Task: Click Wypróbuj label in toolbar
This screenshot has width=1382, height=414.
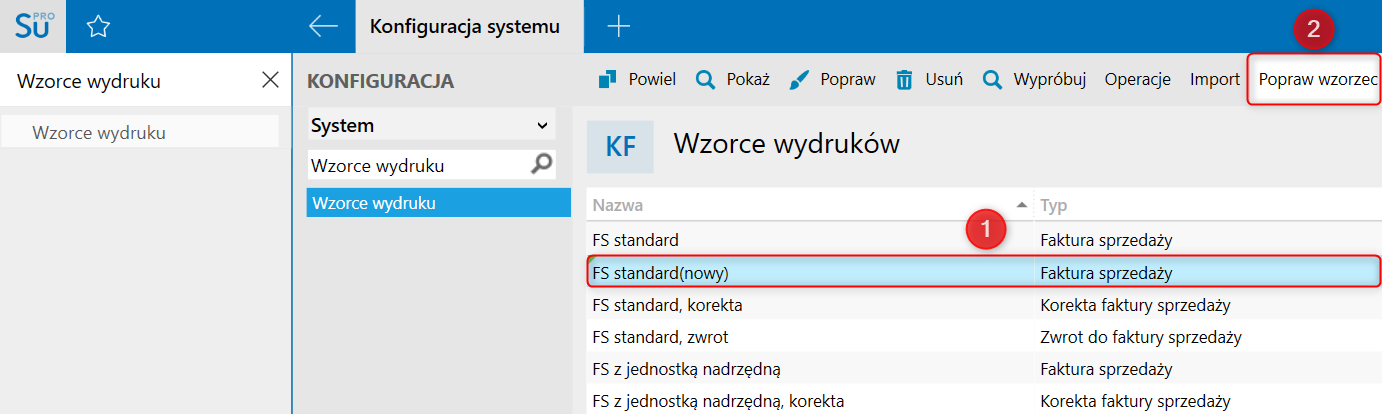Action: 1050,80
